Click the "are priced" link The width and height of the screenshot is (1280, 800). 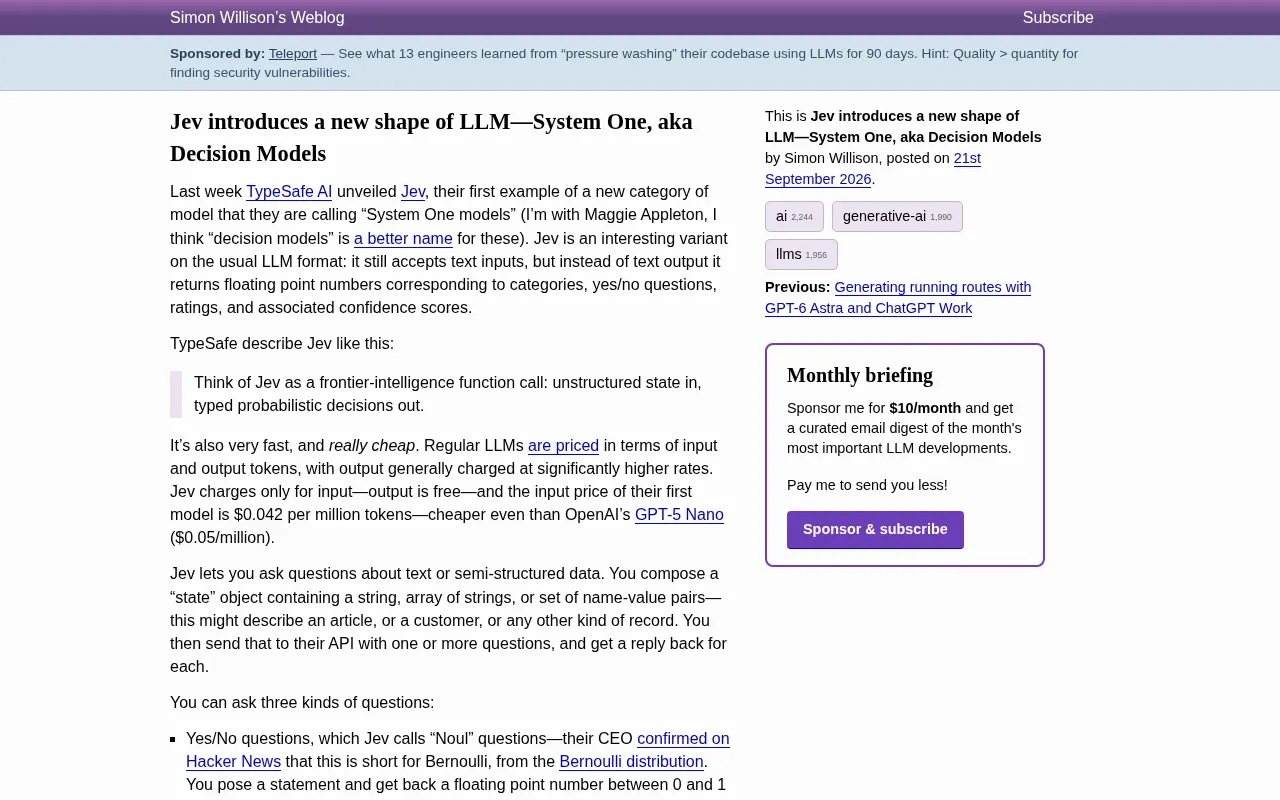563,445
